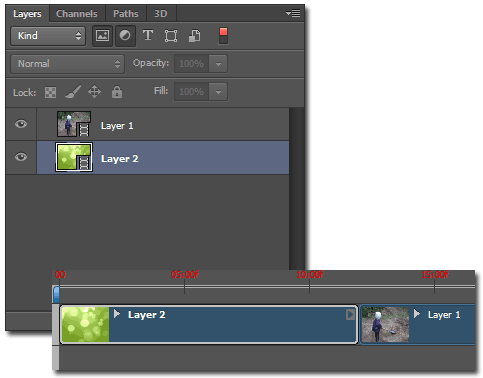Open the Normal blend mode dropdown

click(x=67, y=64)
